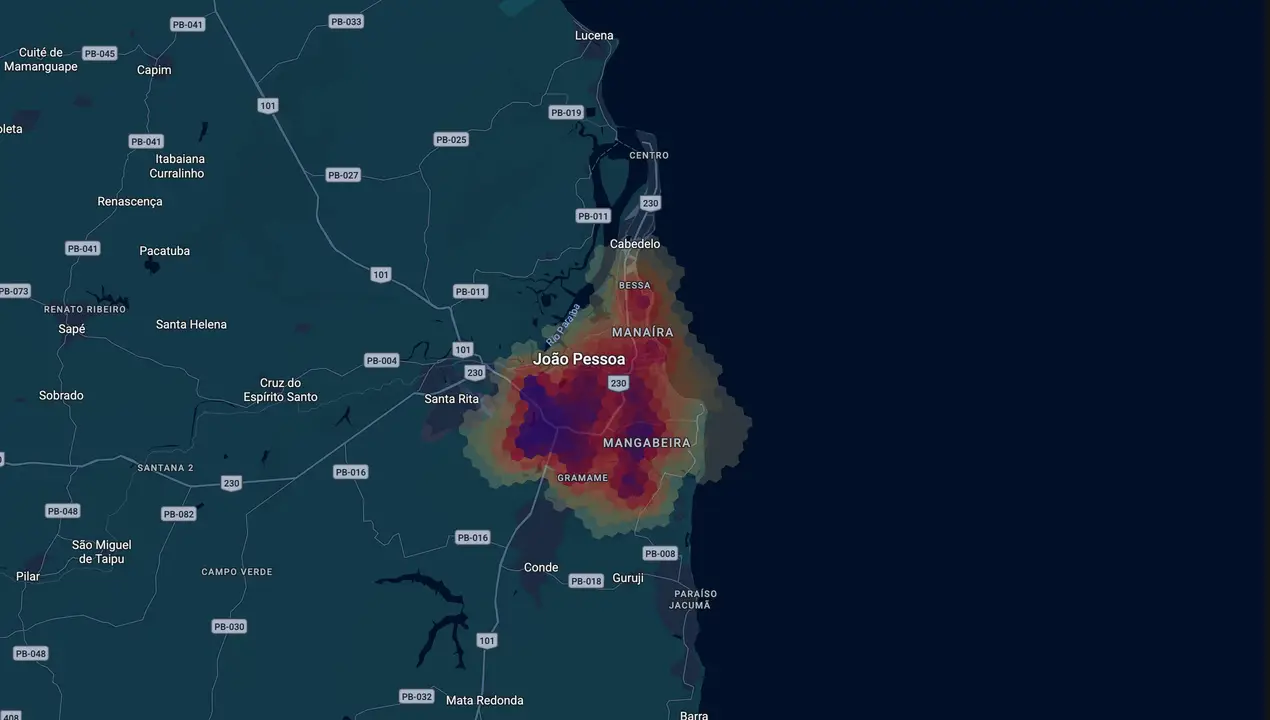Select the Lucena town label
The width and height of the screenshot is (1270, 720).
point(594,36)
